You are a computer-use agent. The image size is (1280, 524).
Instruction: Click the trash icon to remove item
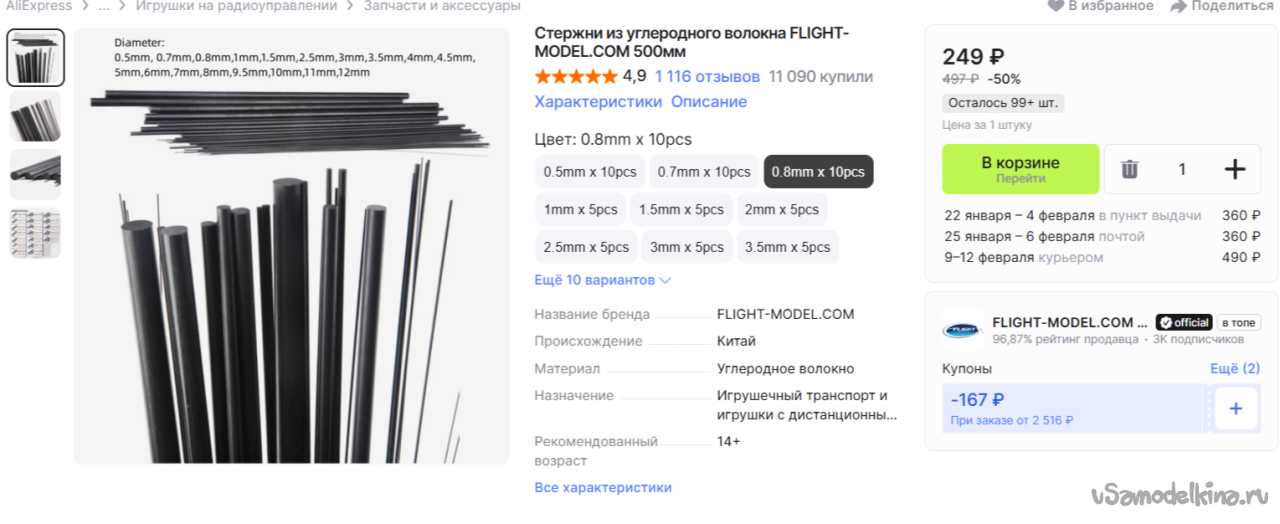point(1129,169)
